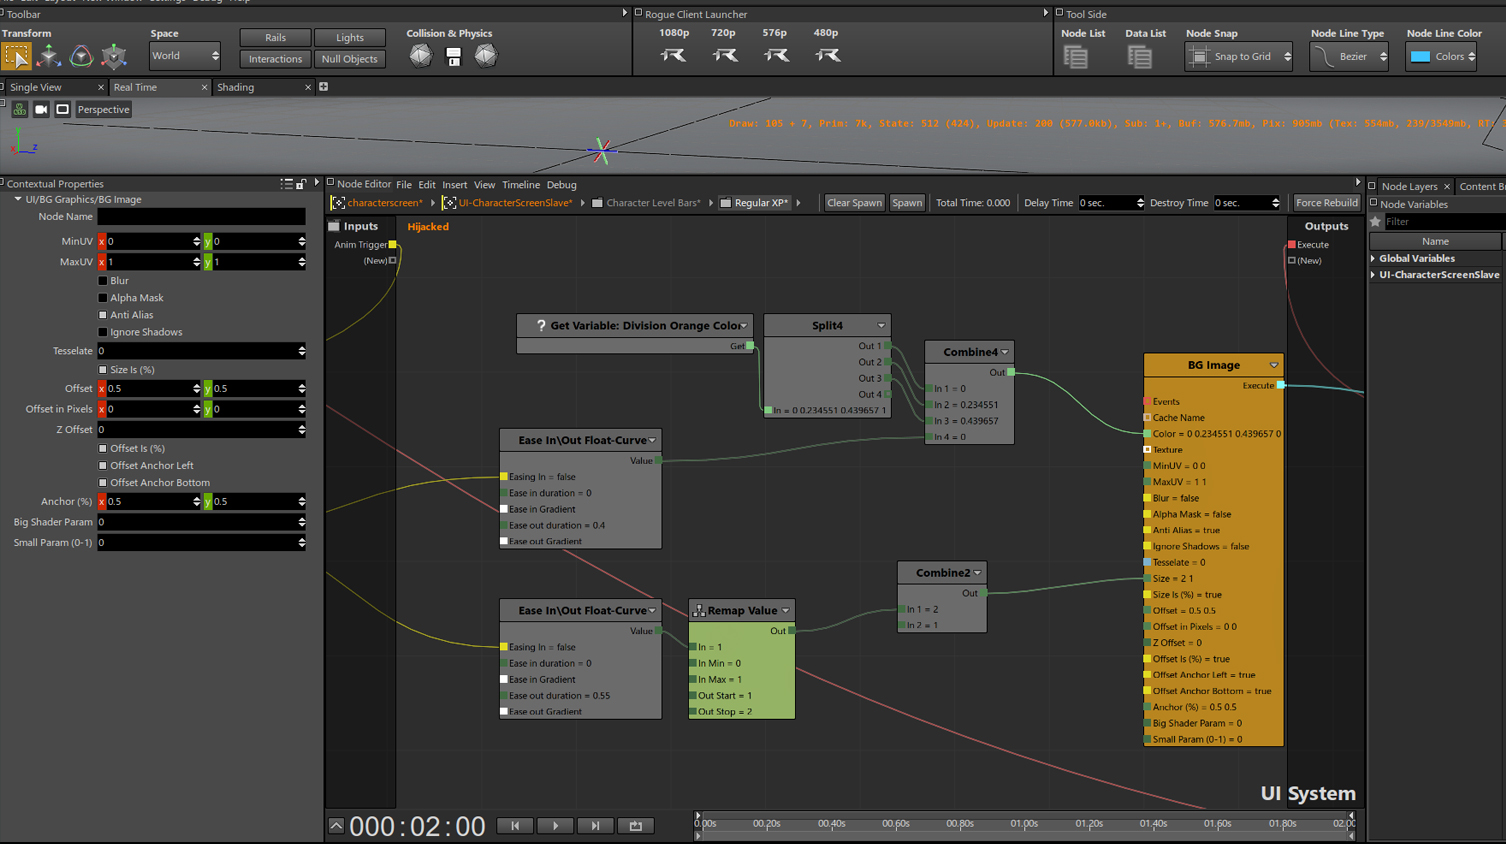Launch Rogue client at 480p

(827, 55)
